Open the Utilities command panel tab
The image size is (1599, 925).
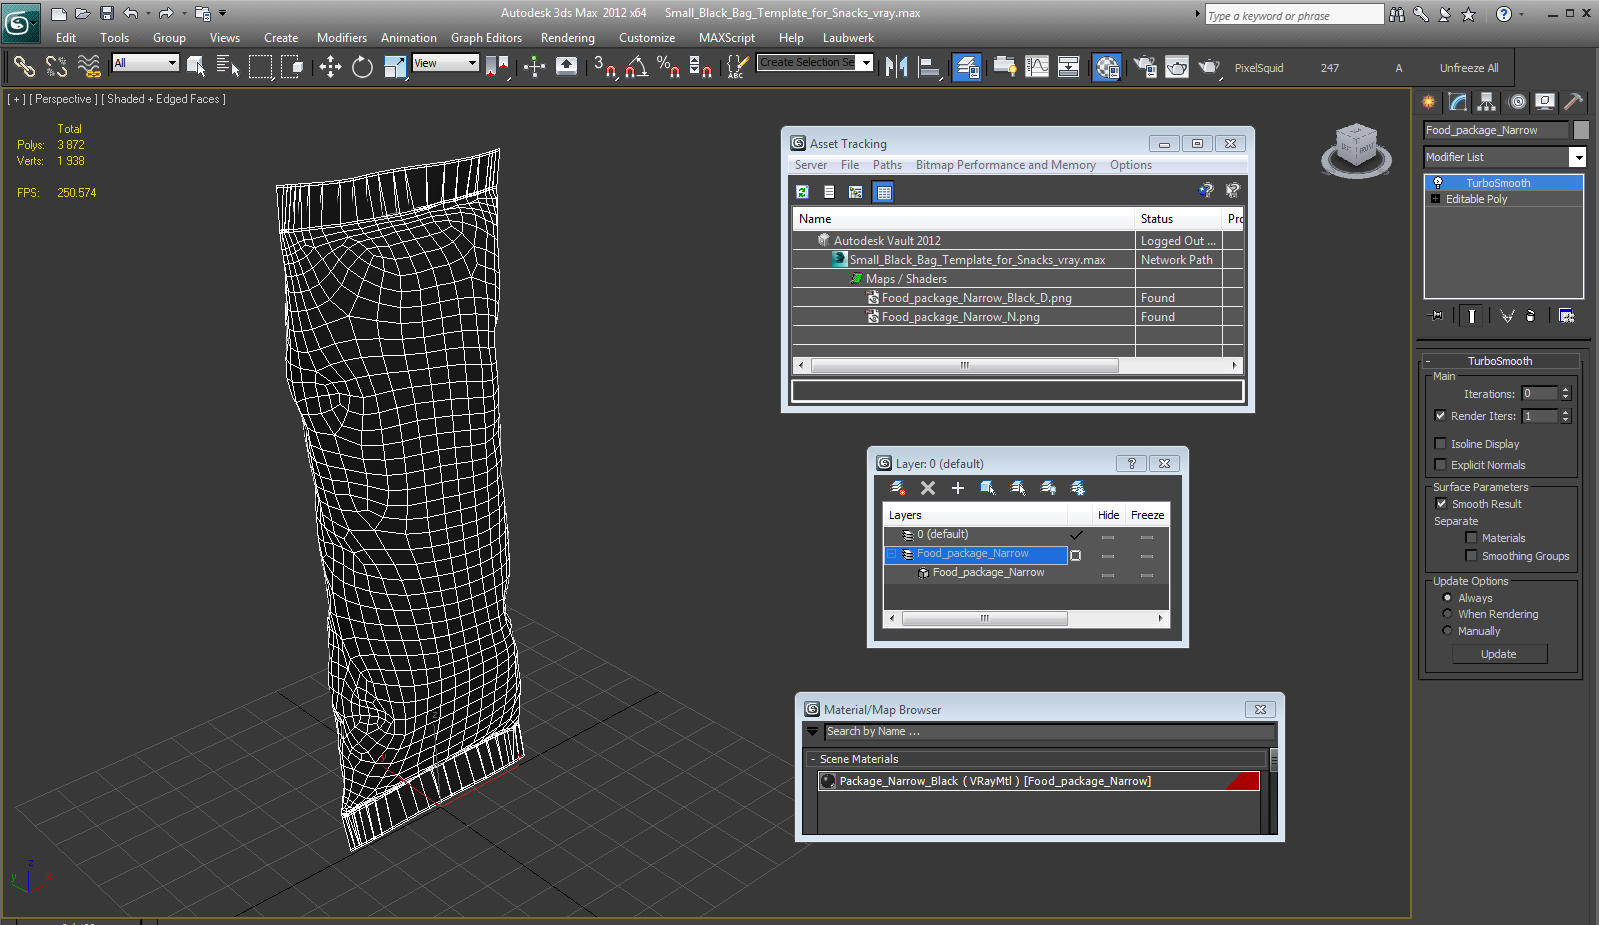(1573, 102)
